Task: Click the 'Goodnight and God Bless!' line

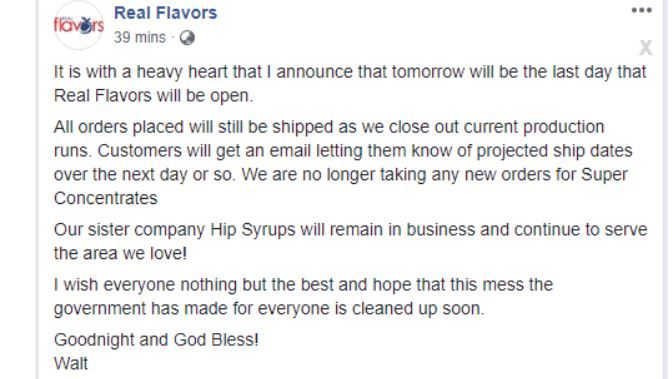Action: click(156, 340)
